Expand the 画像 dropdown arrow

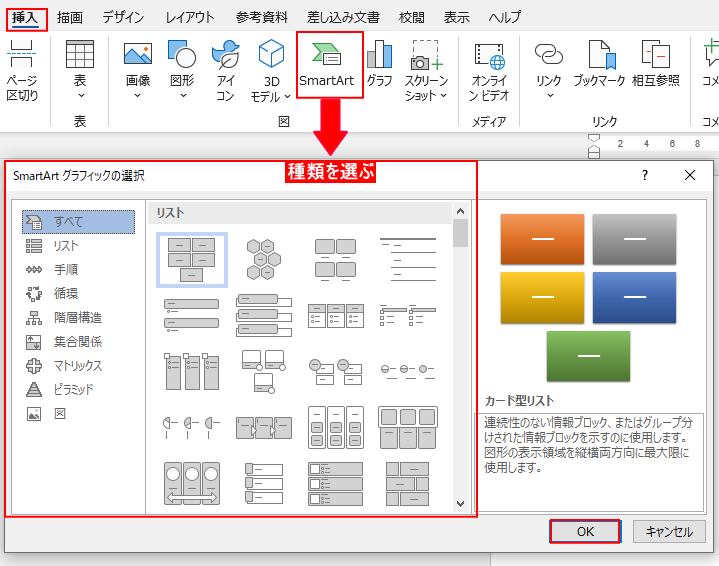coord(138,96)
